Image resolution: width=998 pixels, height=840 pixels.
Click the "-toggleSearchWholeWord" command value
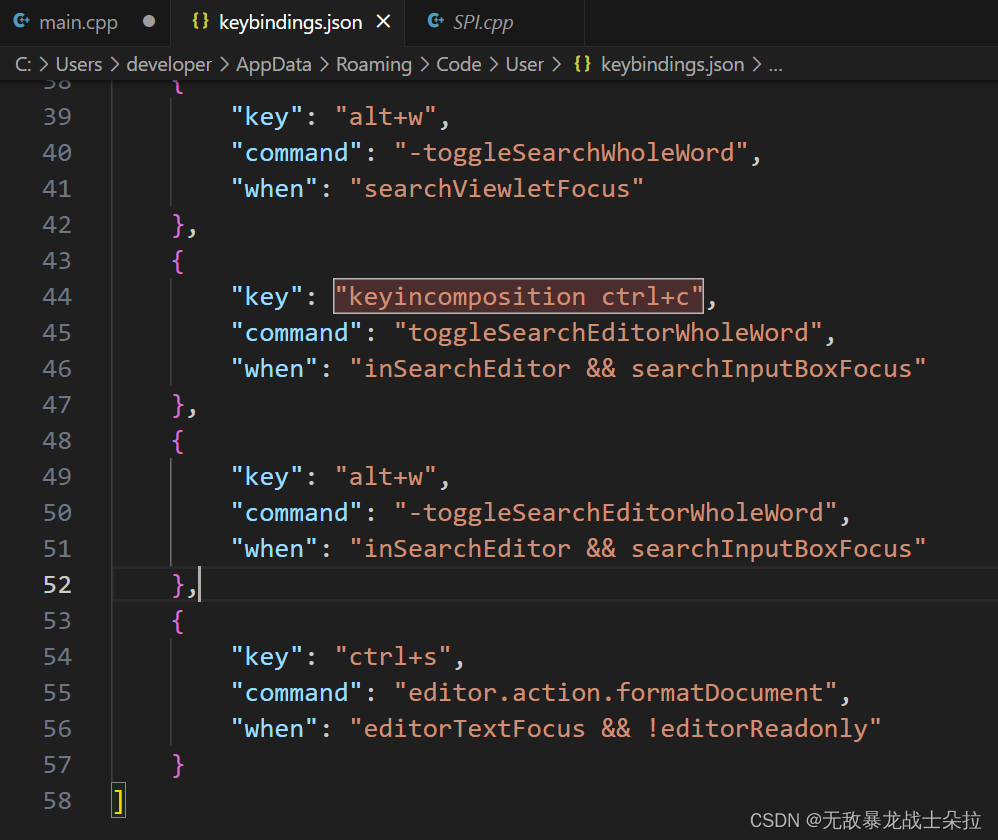570,153
